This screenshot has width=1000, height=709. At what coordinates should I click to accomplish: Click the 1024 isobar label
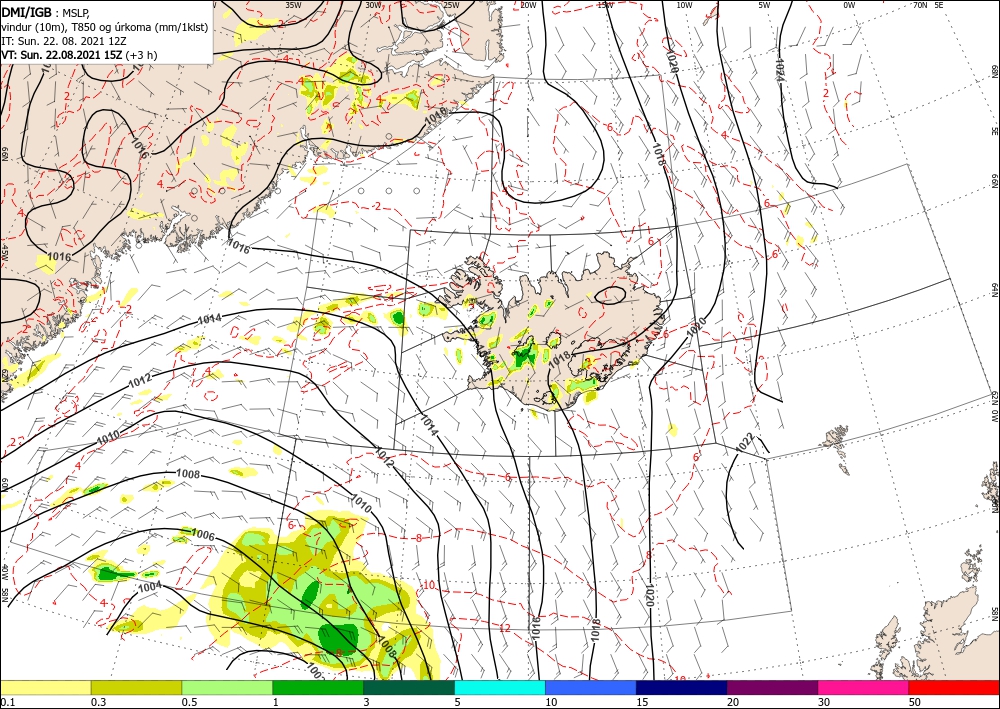[x=781, y=69]
